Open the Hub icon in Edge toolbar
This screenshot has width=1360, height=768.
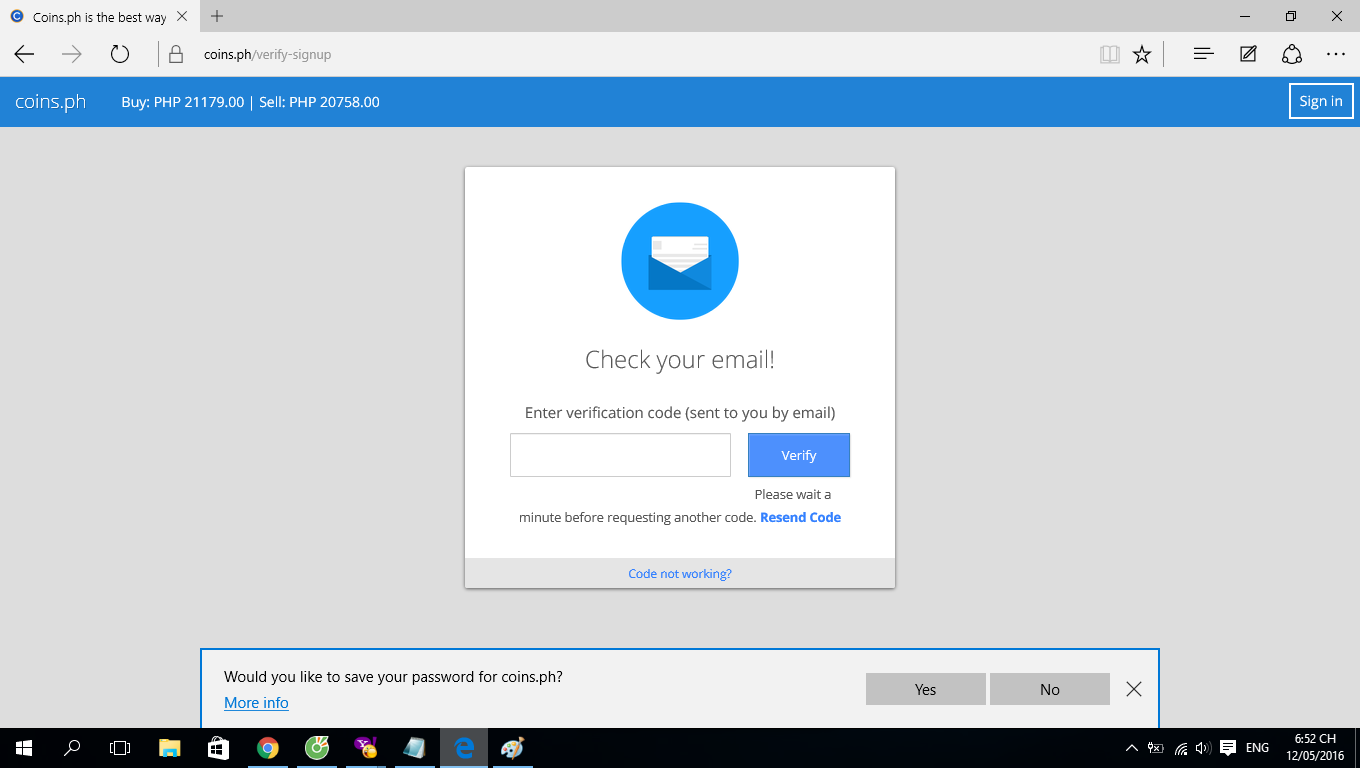point(1204,54)
